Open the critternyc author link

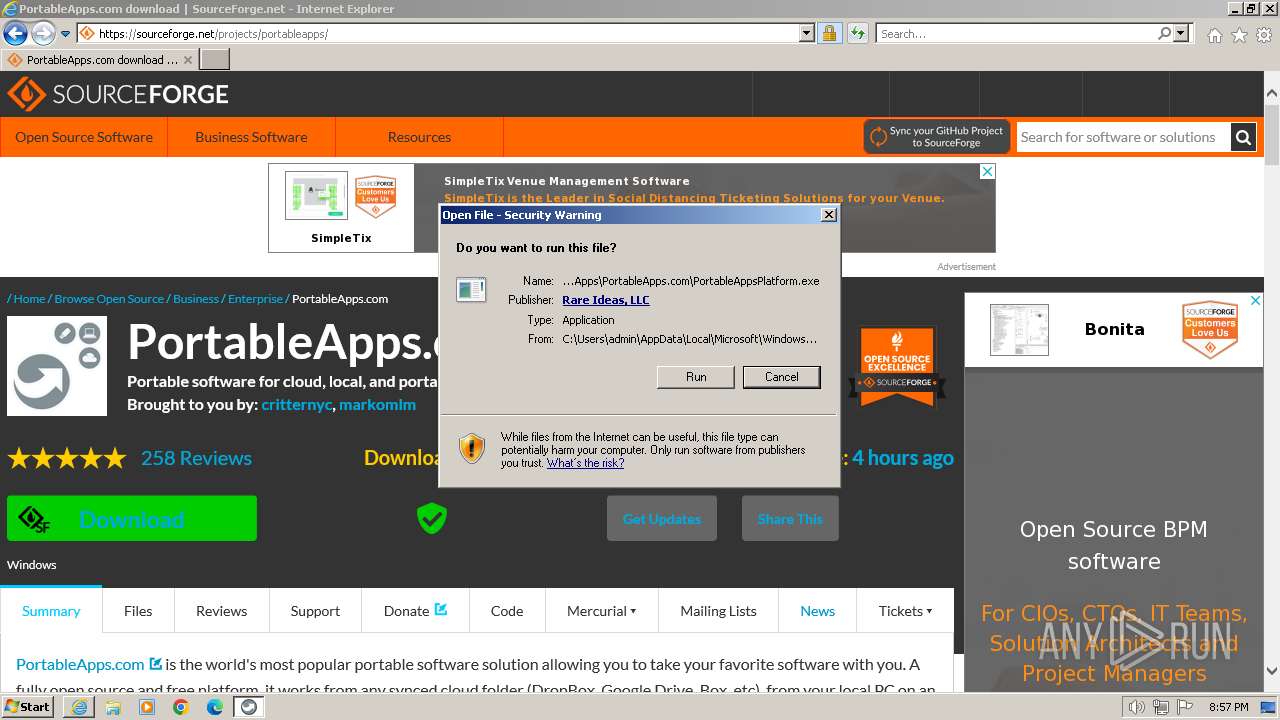(x=296, y=405)
